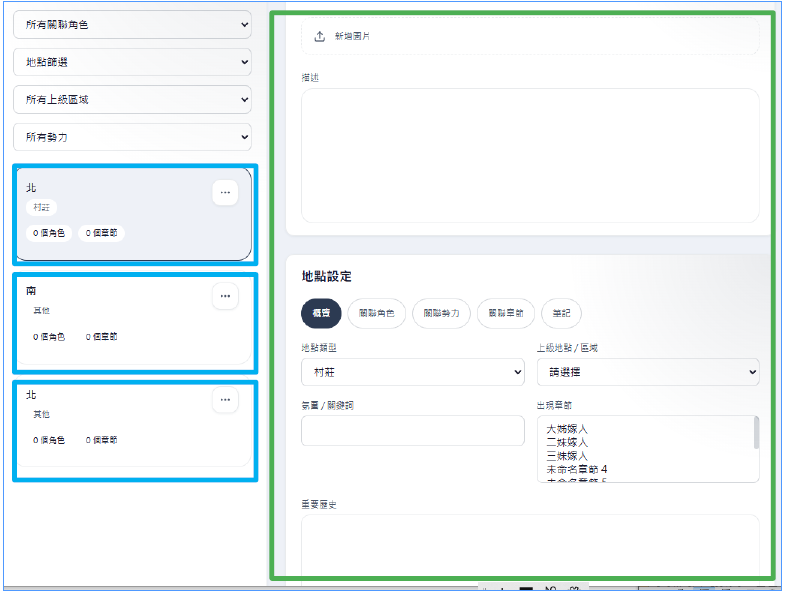The height and width of the screenshot is (592, 786).
Task: Select the 概覽 tab
Action: pyautogui.click(x=321, y=313)
